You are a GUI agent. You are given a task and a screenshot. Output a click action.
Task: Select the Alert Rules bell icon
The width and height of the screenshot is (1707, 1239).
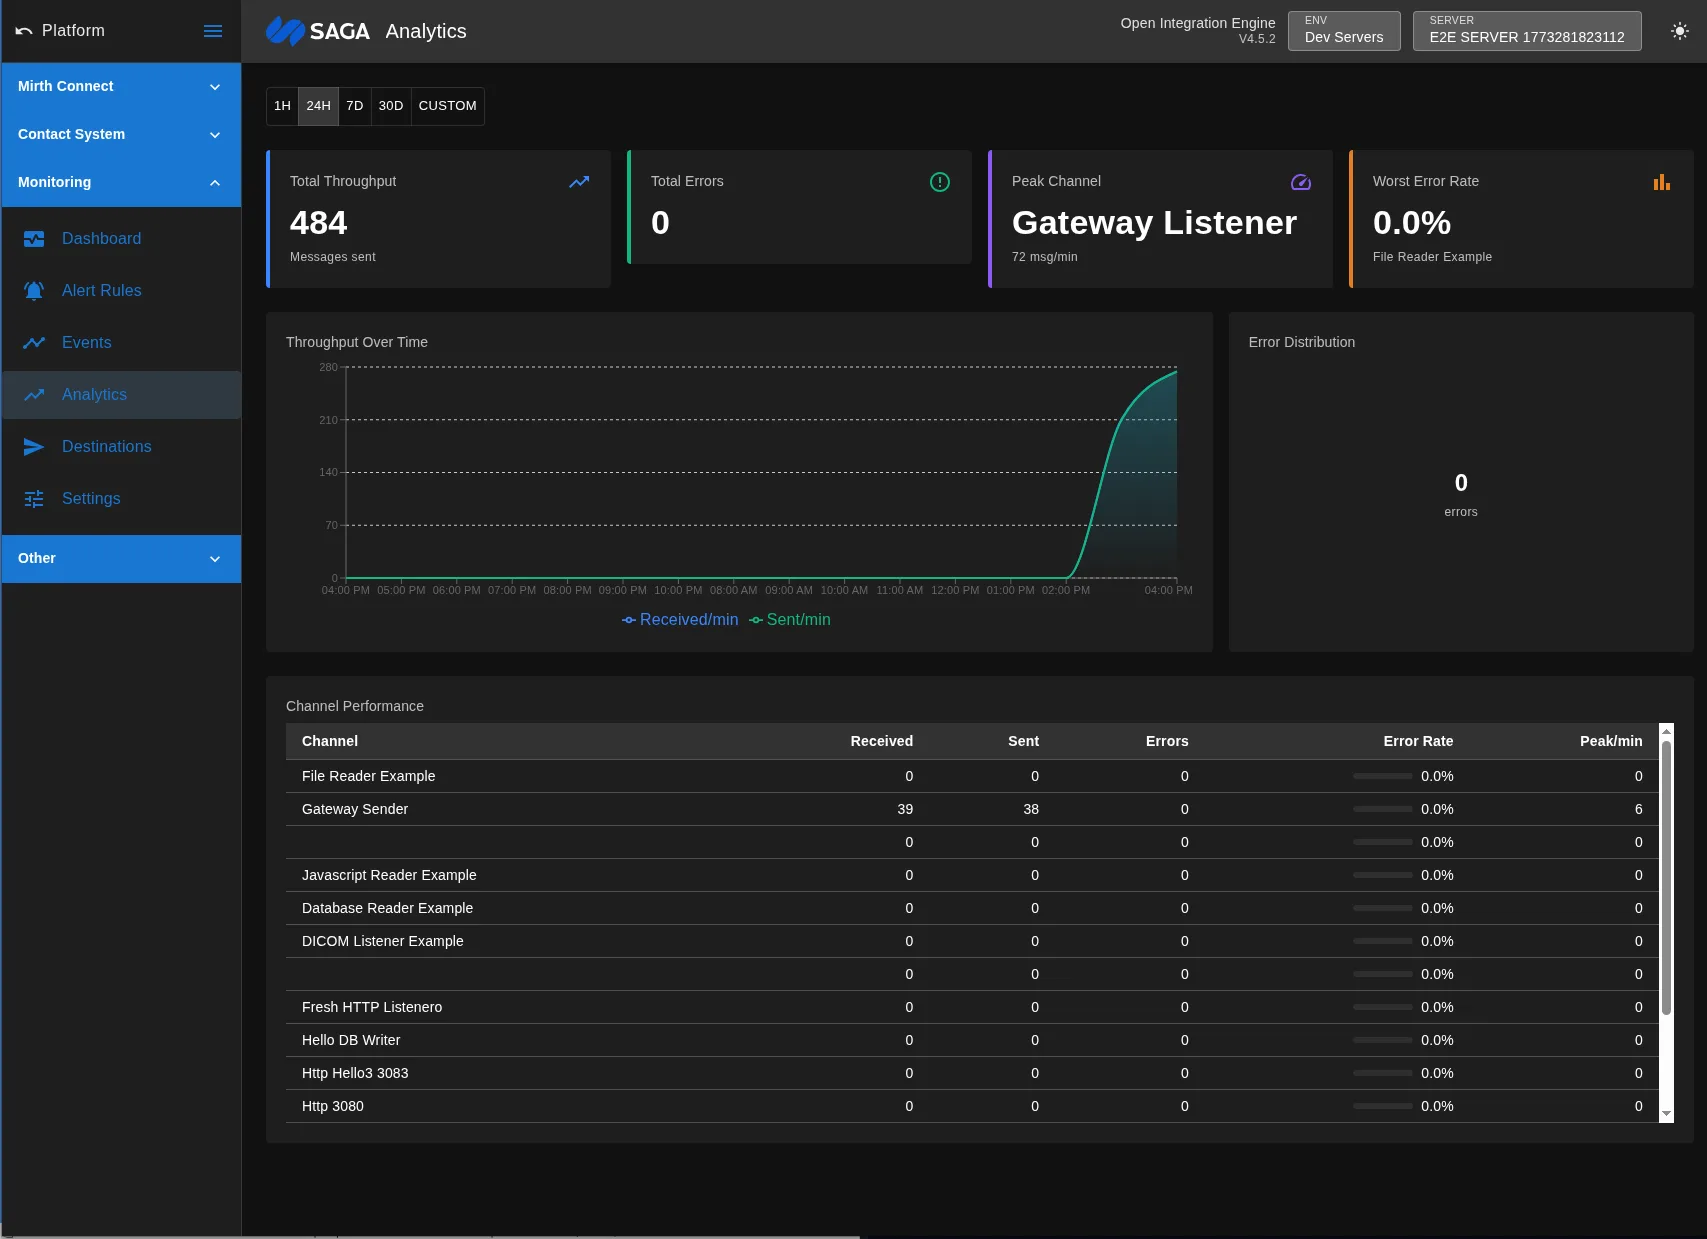(x=34, y=290)
